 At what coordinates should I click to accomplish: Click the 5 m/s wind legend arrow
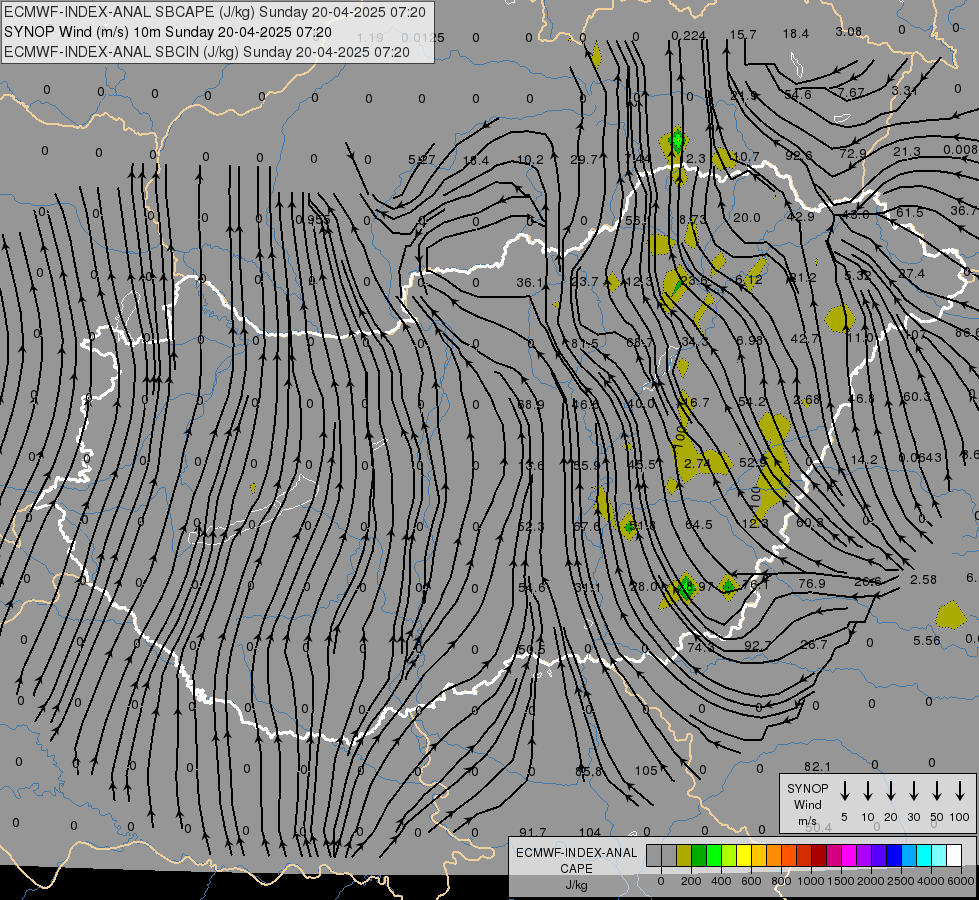point(844,790)
